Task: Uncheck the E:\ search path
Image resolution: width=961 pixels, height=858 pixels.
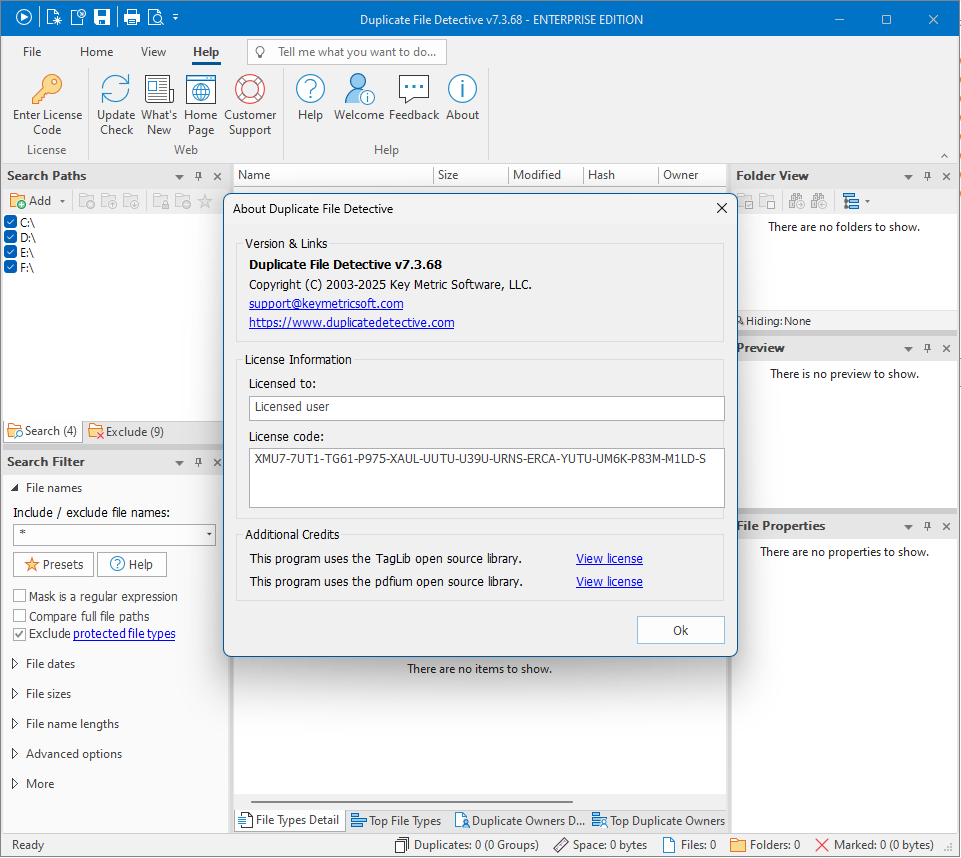Action: pyautogui.click(x=10, y=252)
